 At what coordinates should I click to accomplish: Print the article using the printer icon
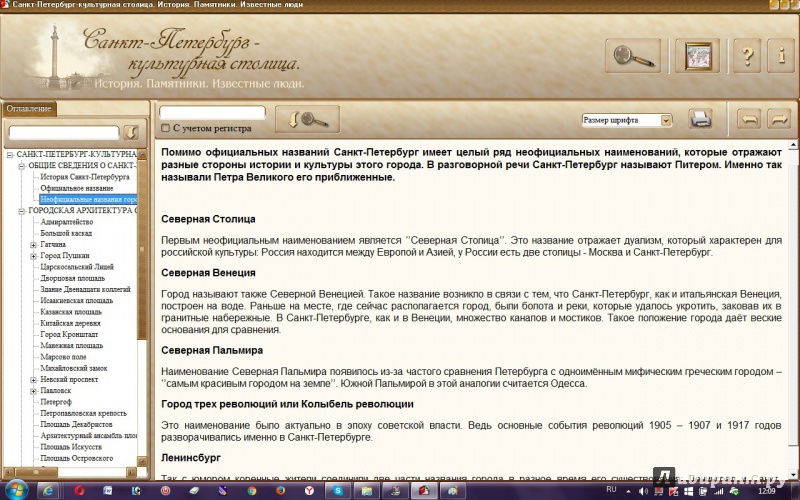point(700,119)
